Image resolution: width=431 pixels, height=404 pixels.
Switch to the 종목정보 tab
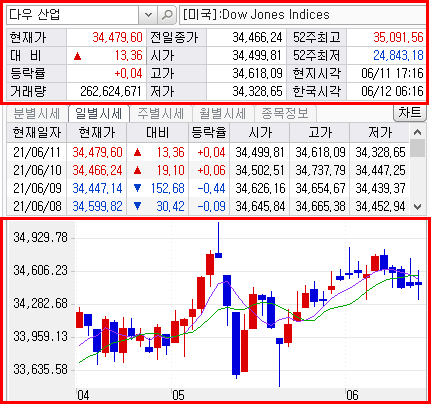pyautogui.click(x=285, y=114)
